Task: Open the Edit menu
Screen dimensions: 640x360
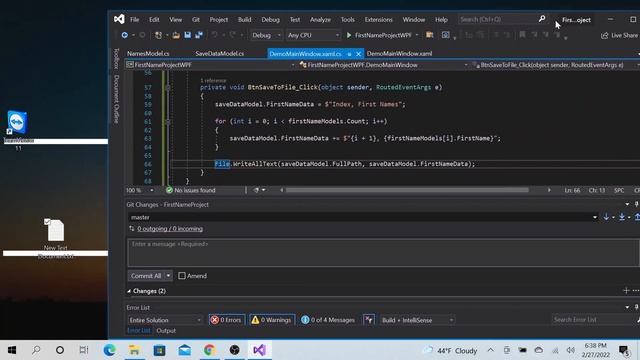Action: click(154, 20)
